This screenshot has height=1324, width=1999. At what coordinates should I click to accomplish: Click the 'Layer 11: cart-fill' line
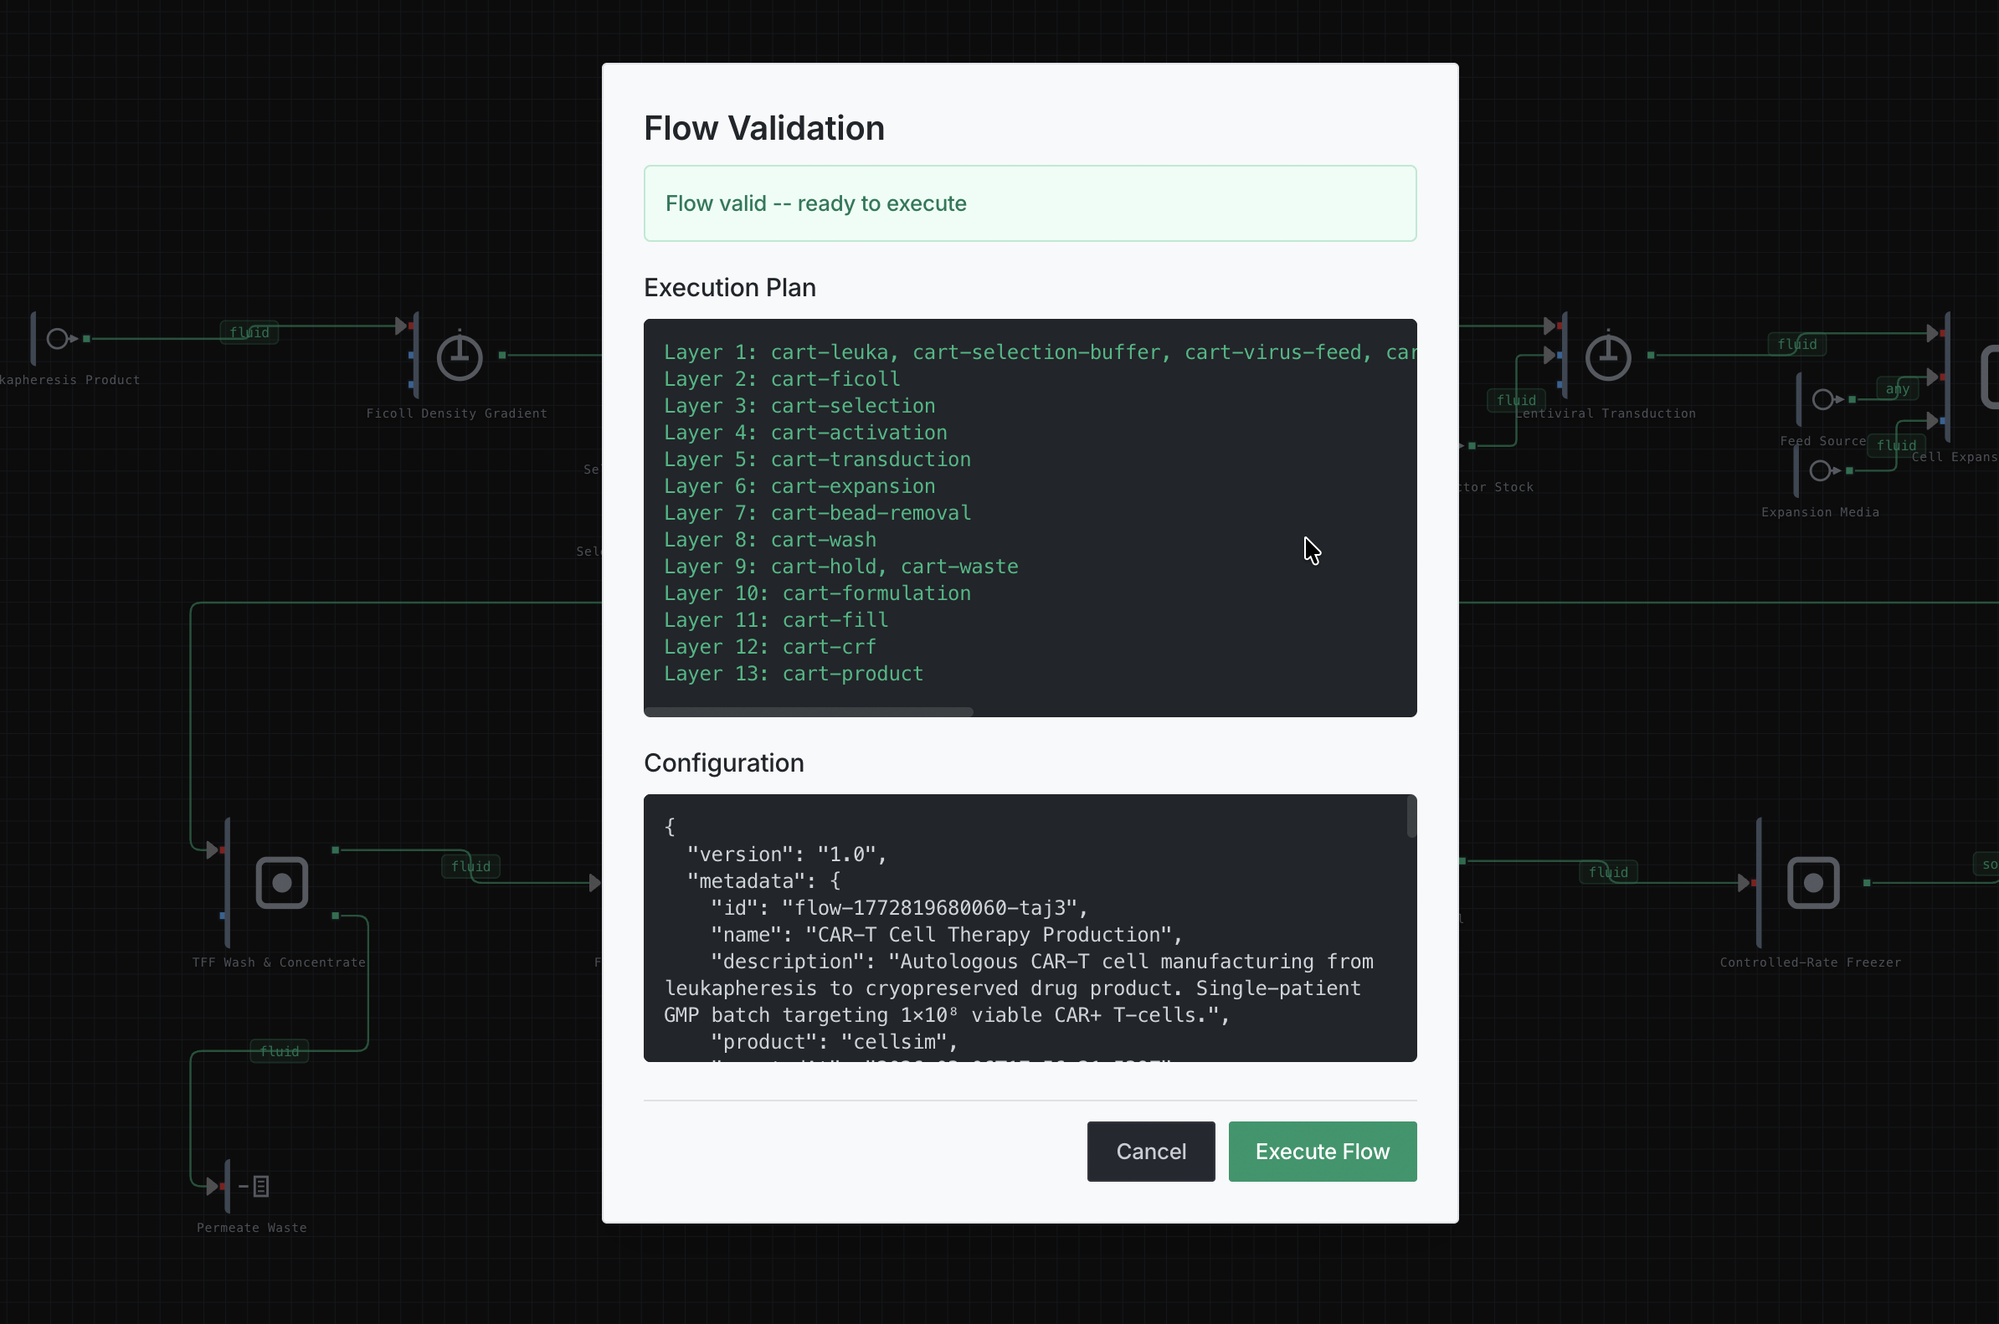pos(776,620)
